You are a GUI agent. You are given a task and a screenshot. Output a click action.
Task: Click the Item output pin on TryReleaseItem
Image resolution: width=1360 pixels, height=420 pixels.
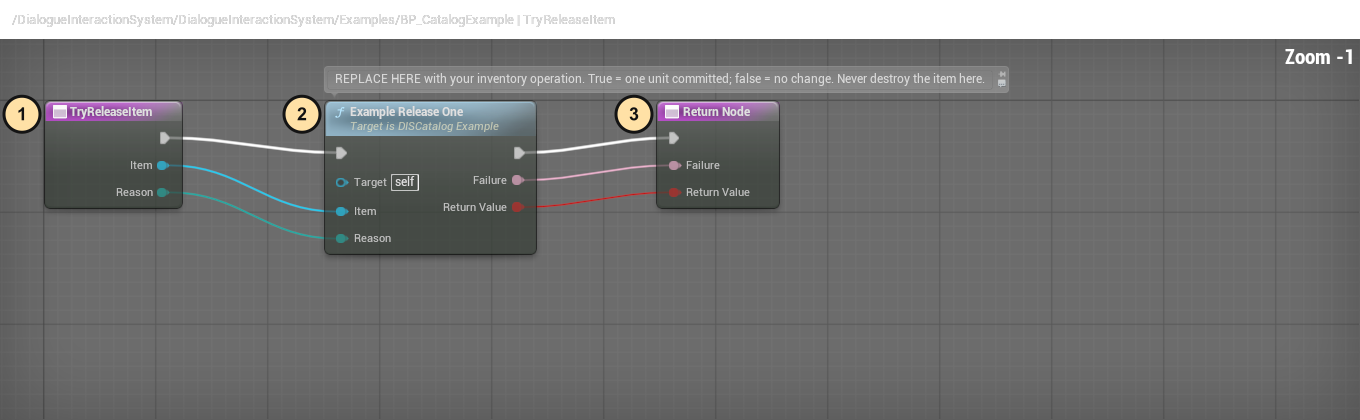pyautogui.click(x=163, y=166)
